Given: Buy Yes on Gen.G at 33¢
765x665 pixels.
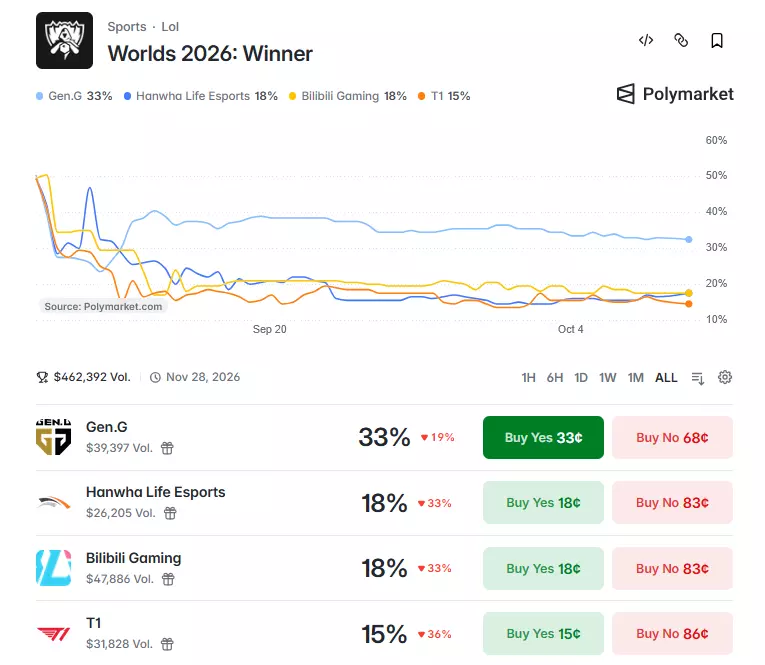Looking at the screenshot, I should [x=543, y=438].
